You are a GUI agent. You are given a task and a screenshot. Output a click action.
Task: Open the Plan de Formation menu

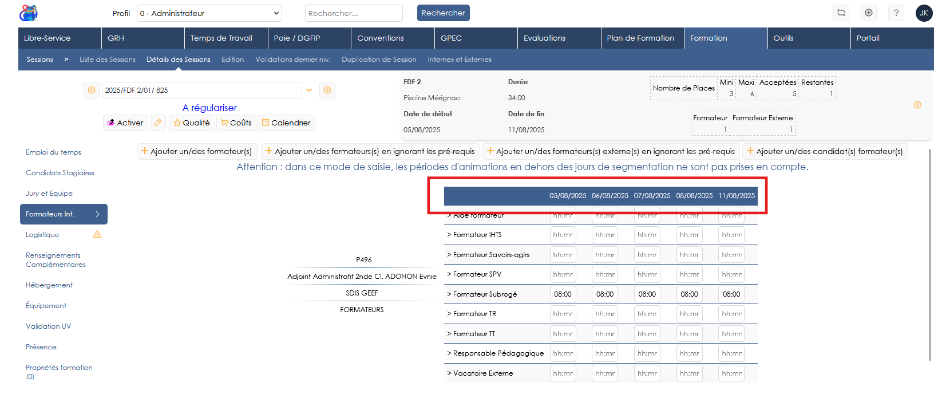[642, 38]
